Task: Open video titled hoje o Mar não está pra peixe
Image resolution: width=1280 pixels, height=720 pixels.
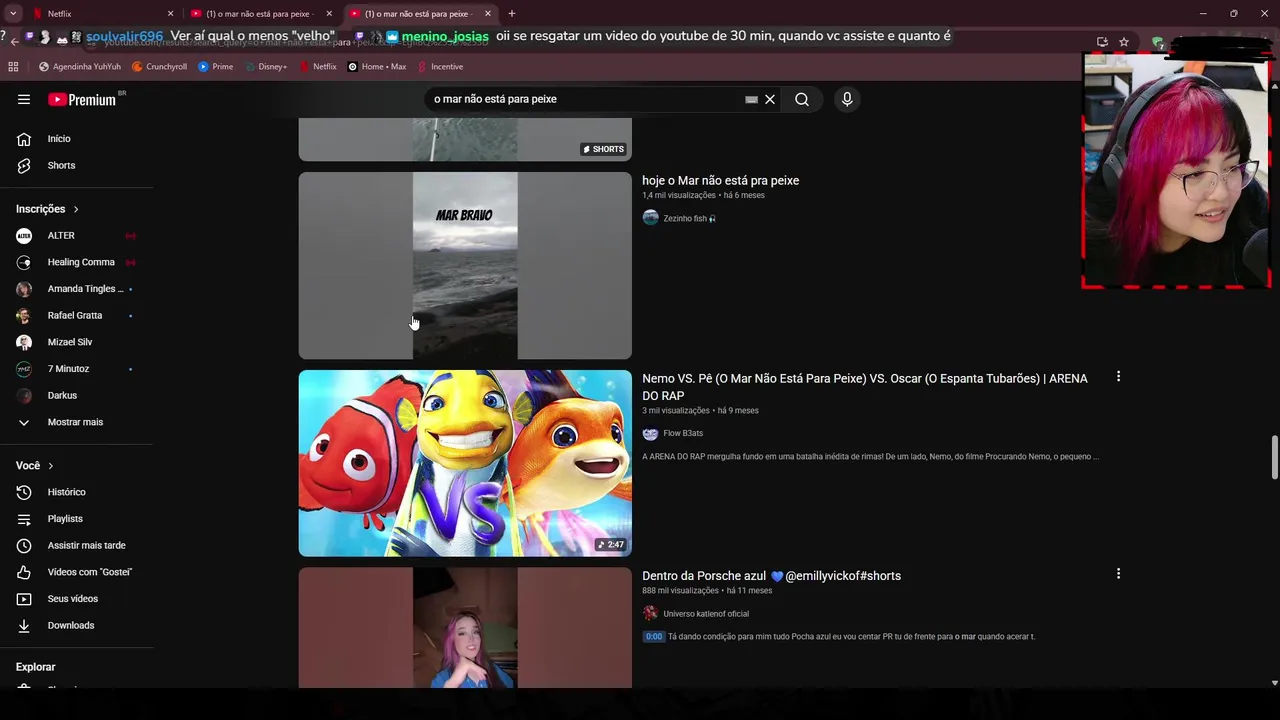Action: 720,181
